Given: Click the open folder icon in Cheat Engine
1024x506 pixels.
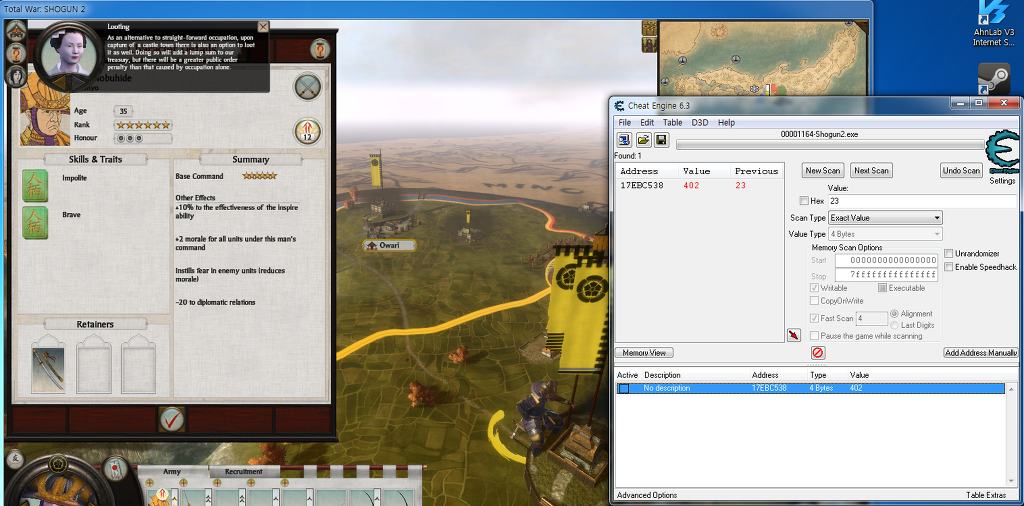Looking at the screenshot, I should click(x=643, y=140).
